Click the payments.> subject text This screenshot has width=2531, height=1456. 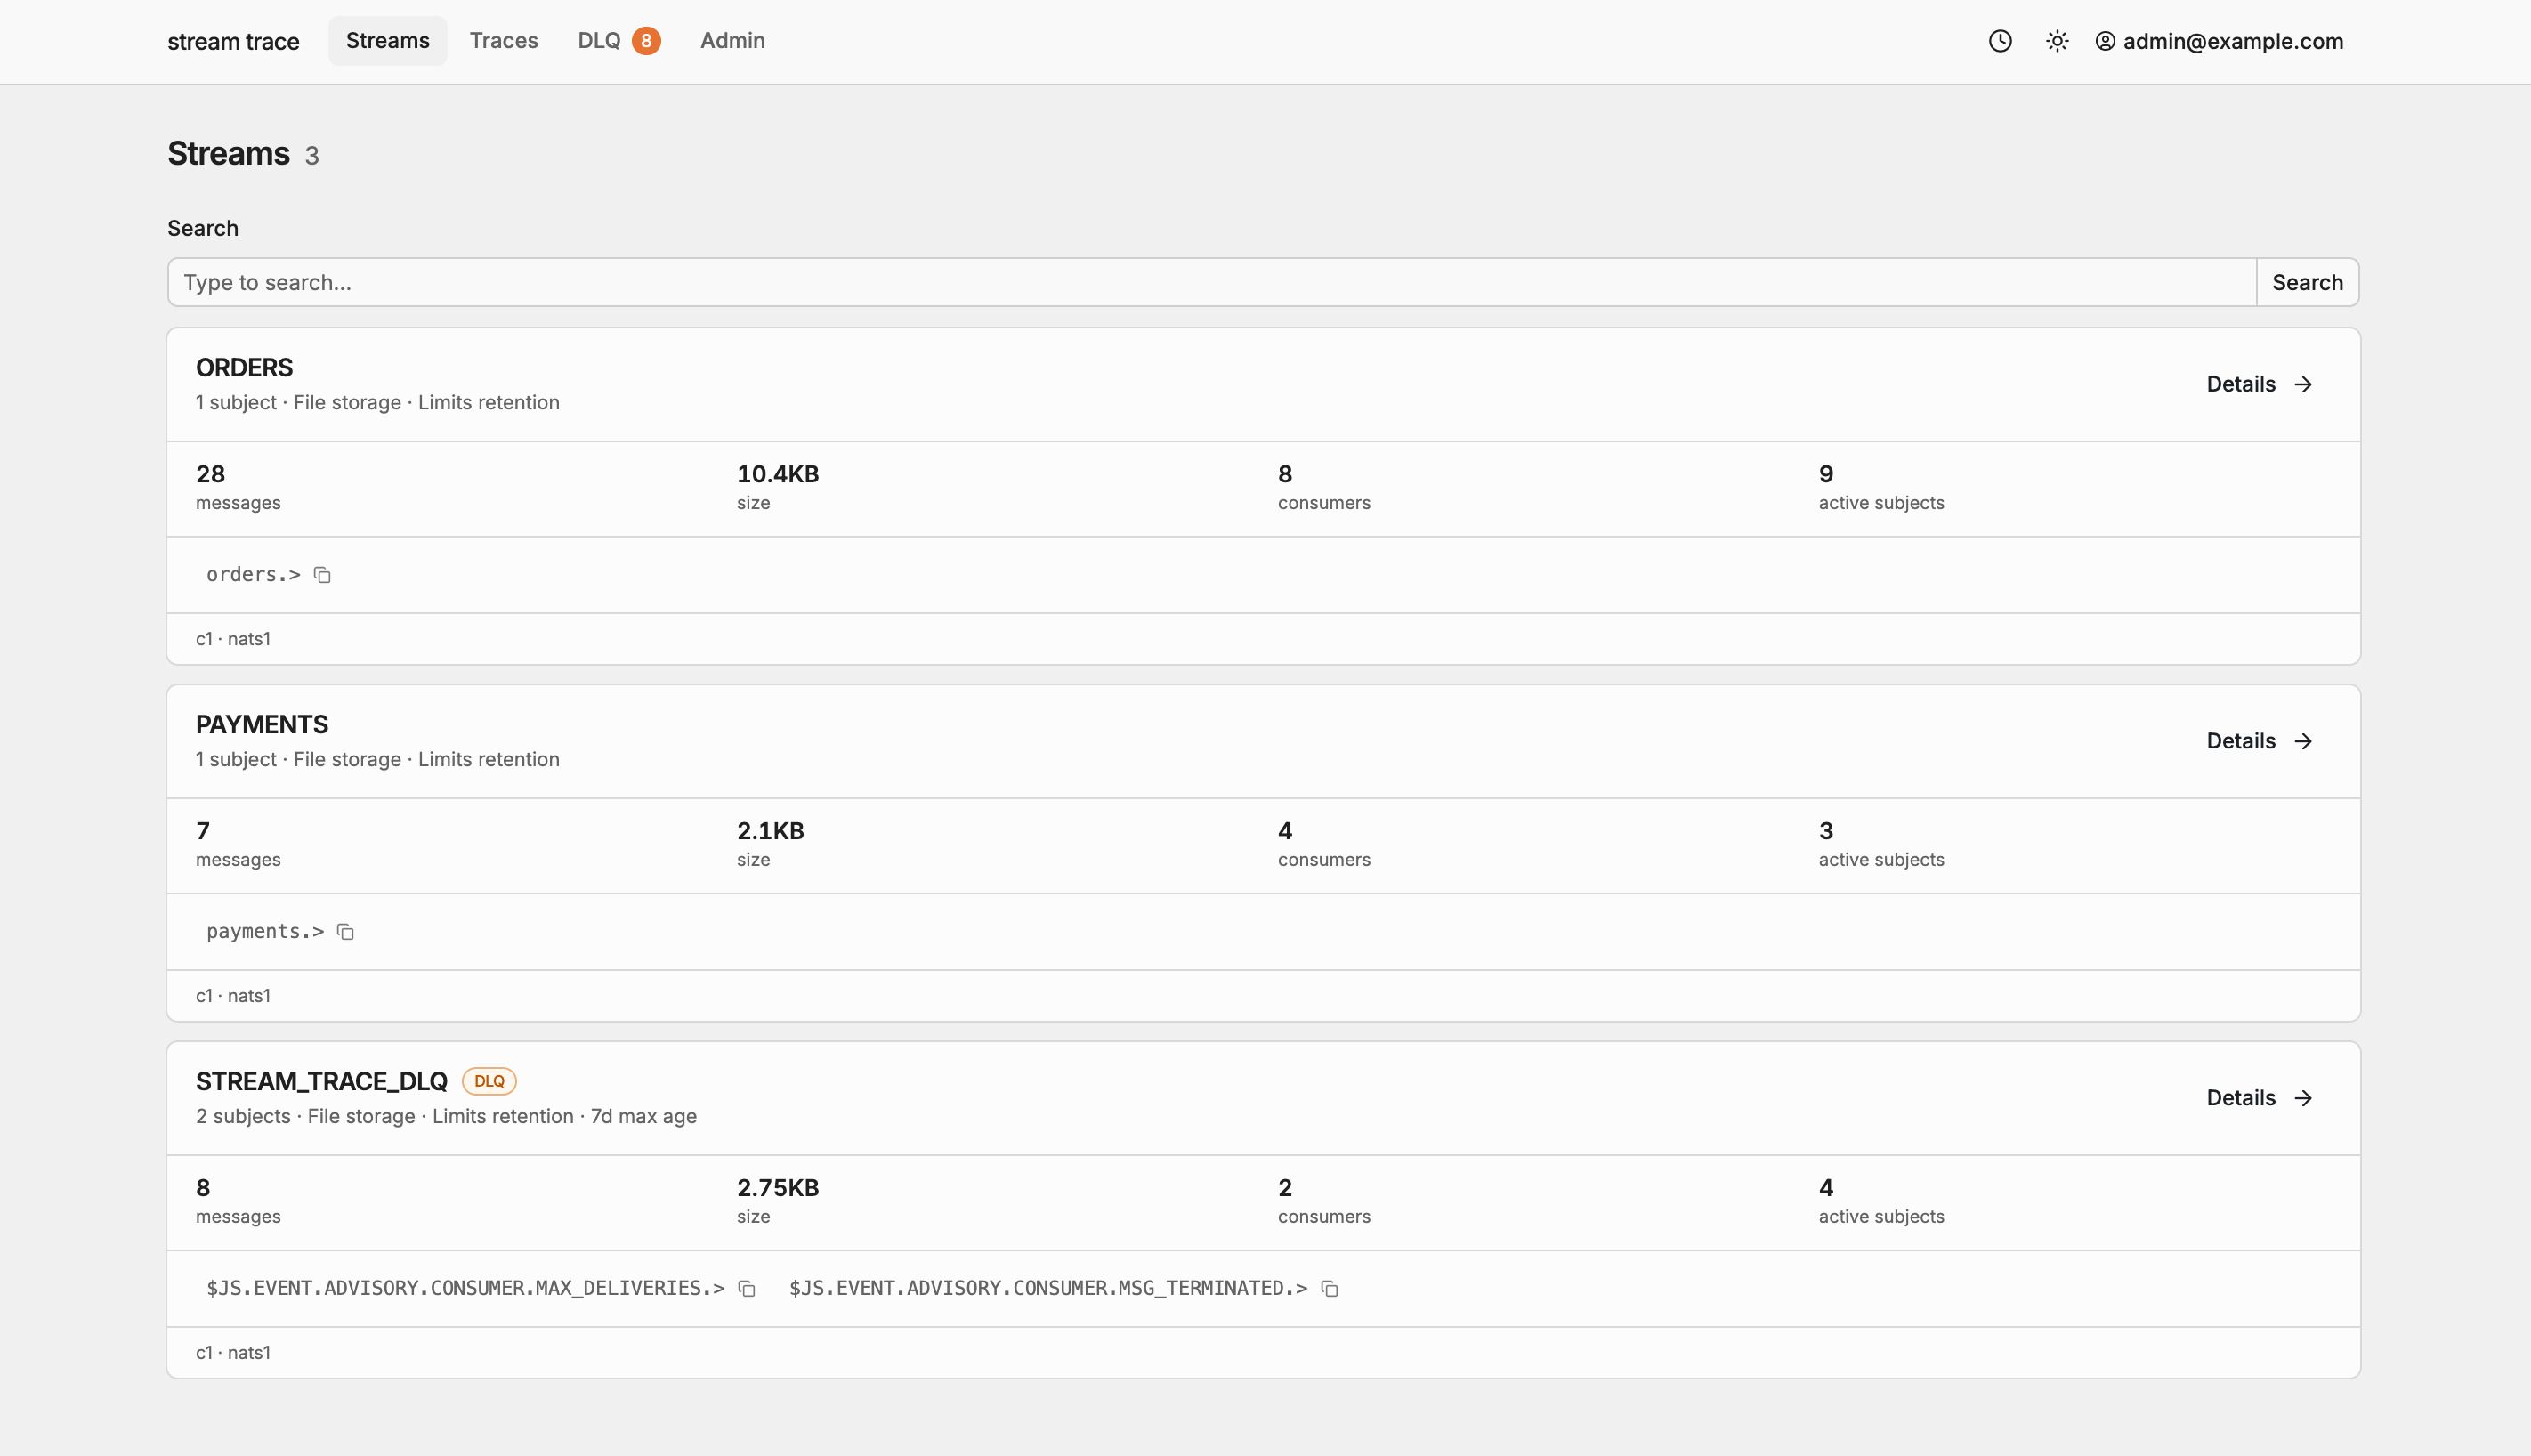265,932
